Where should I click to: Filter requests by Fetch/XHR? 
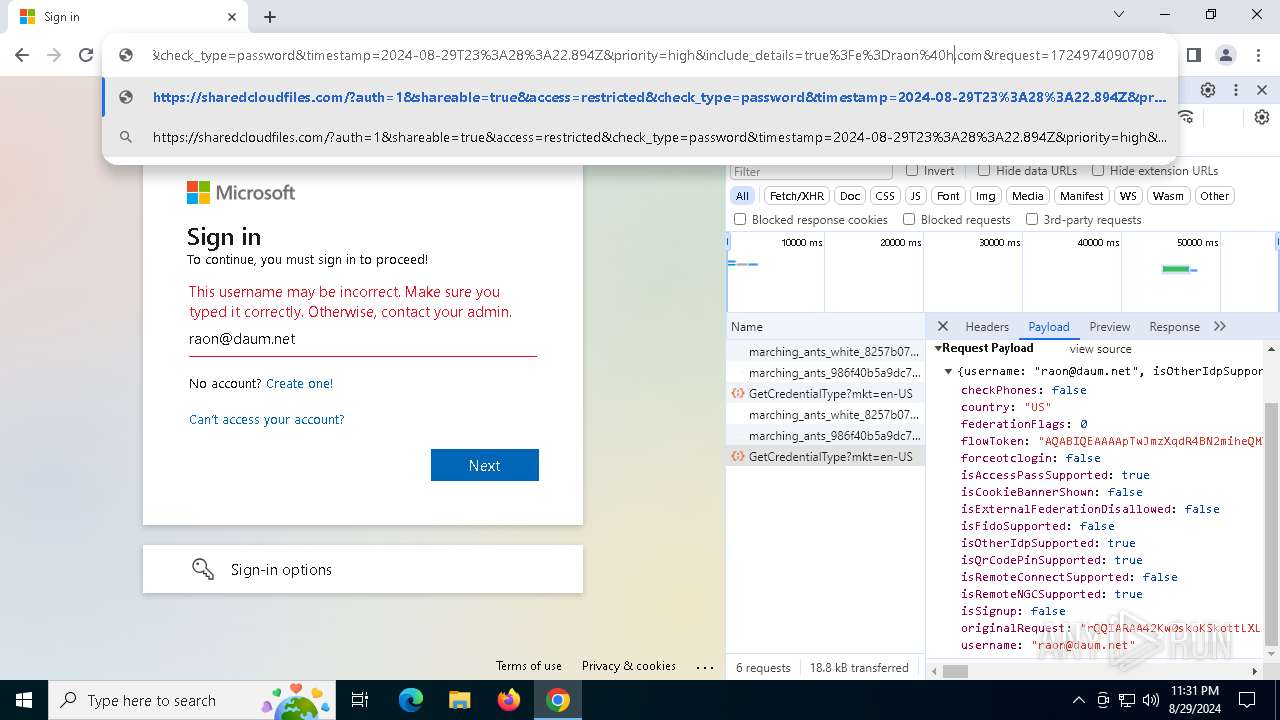click(797, 196)
